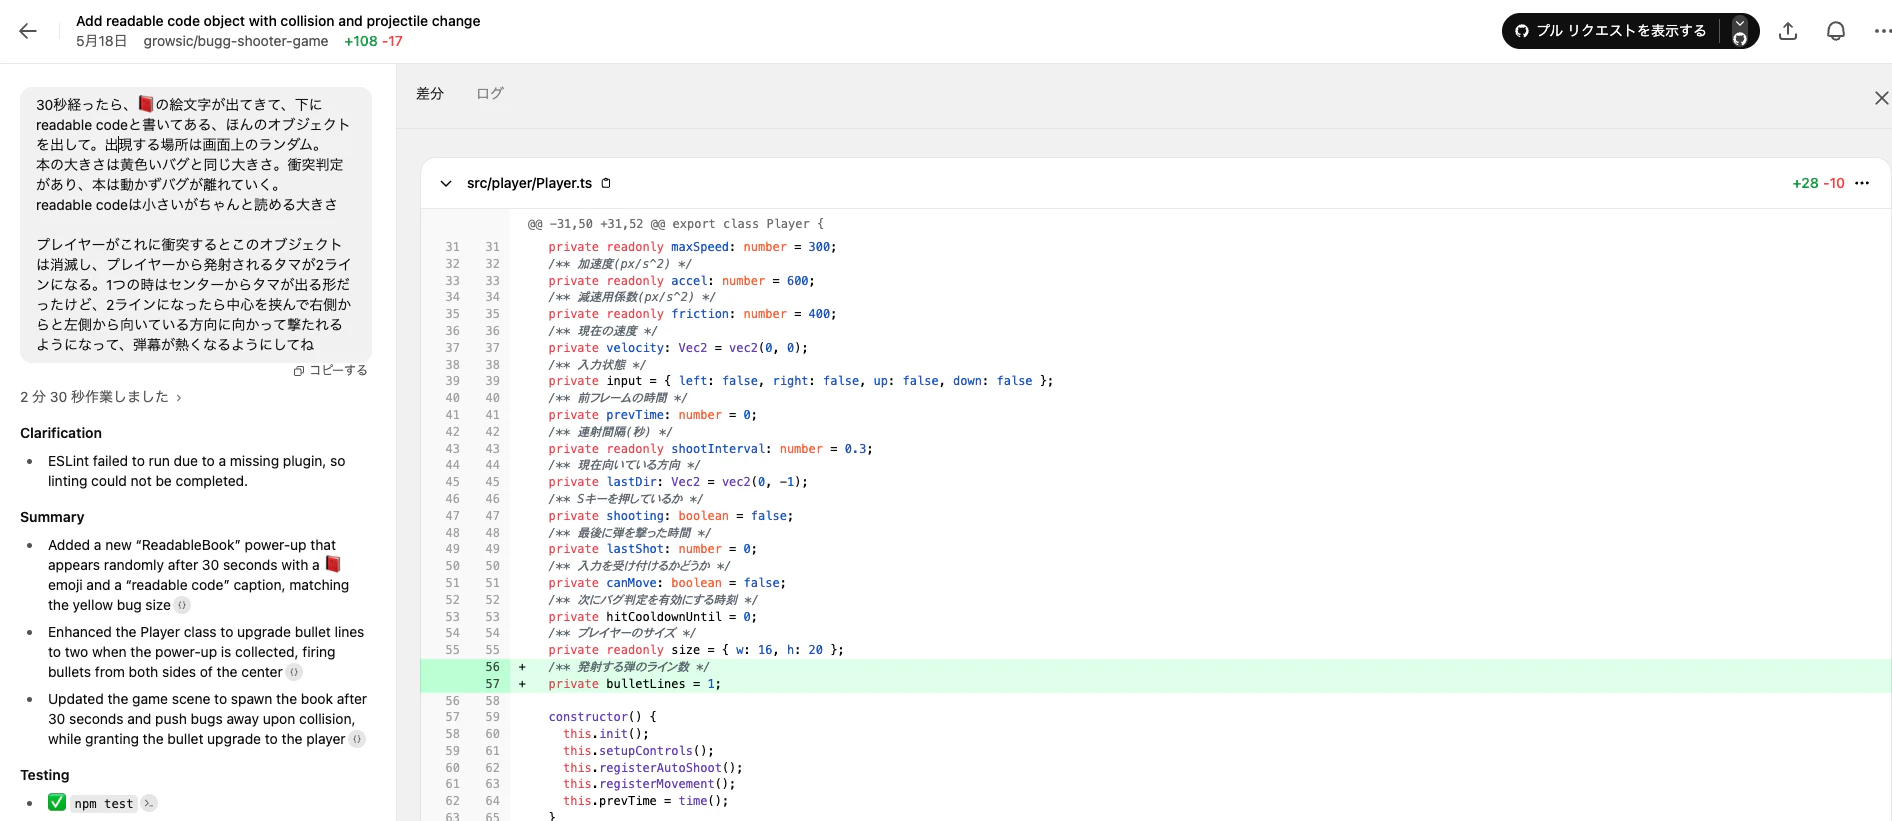The image size is (1892, 821).
Task: Click code line 'this.registerAutoShoot();'
Action: click(x=652, y=768)
